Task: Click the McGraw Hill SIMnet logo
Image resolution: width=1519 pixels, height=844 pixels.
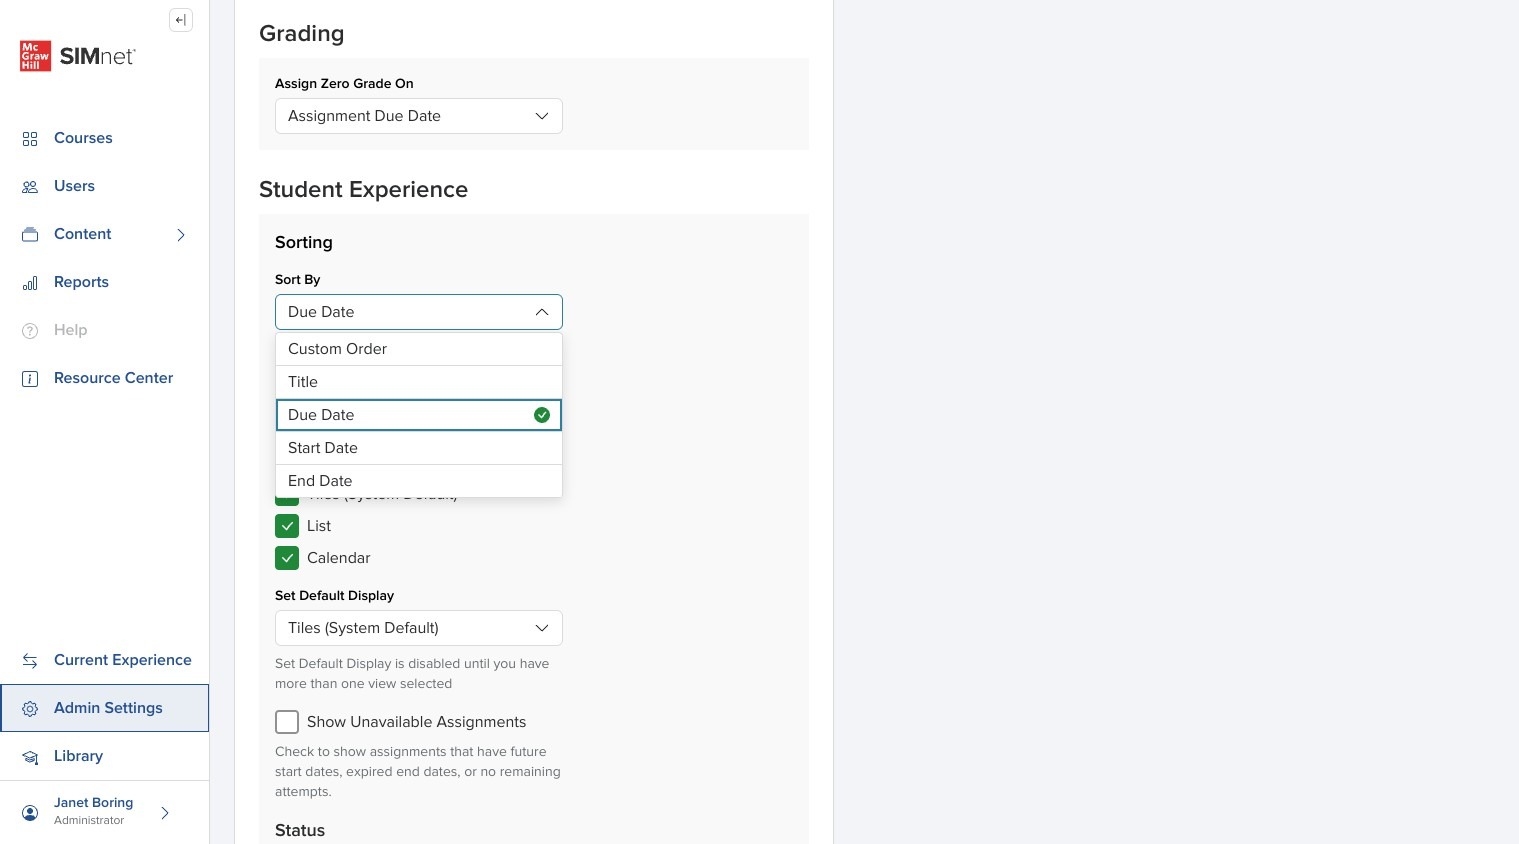Action: (77, 56)
